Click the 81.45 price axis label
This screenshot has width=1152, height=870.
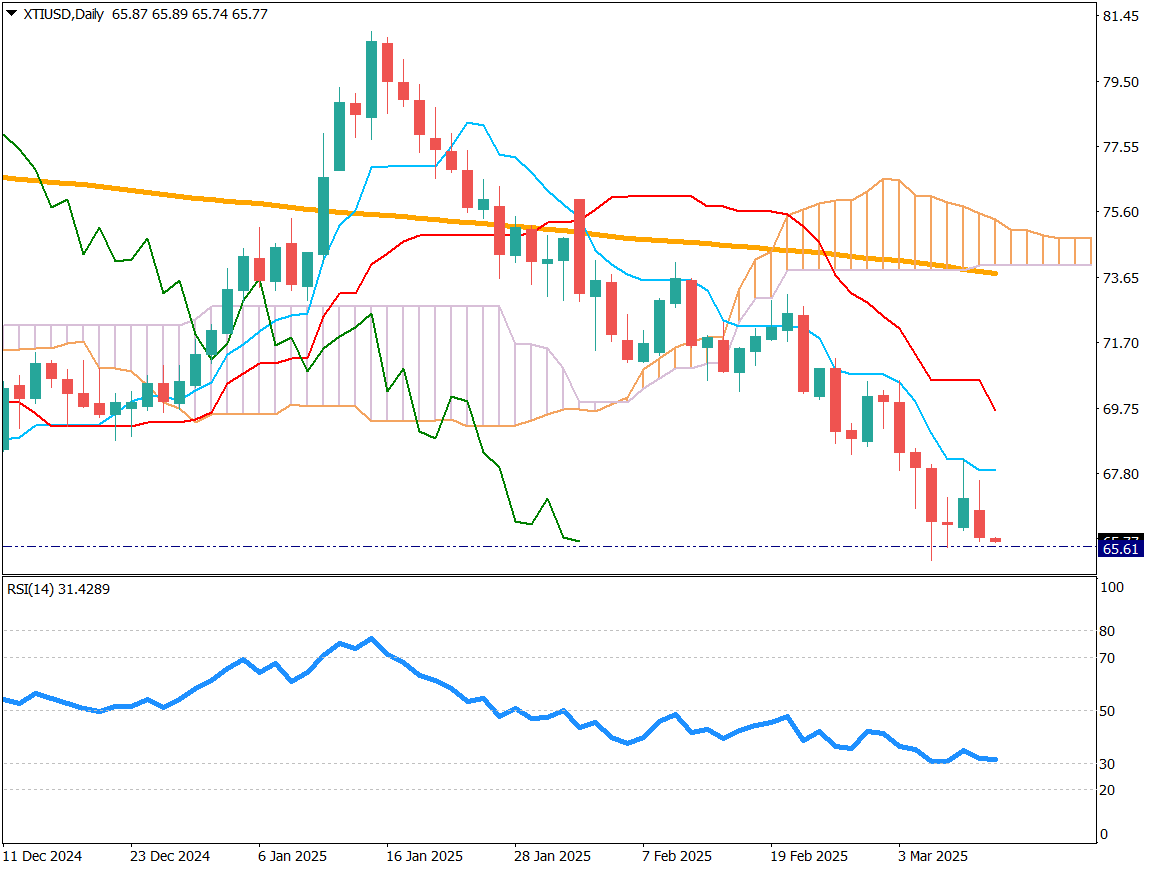point(1119,16)
